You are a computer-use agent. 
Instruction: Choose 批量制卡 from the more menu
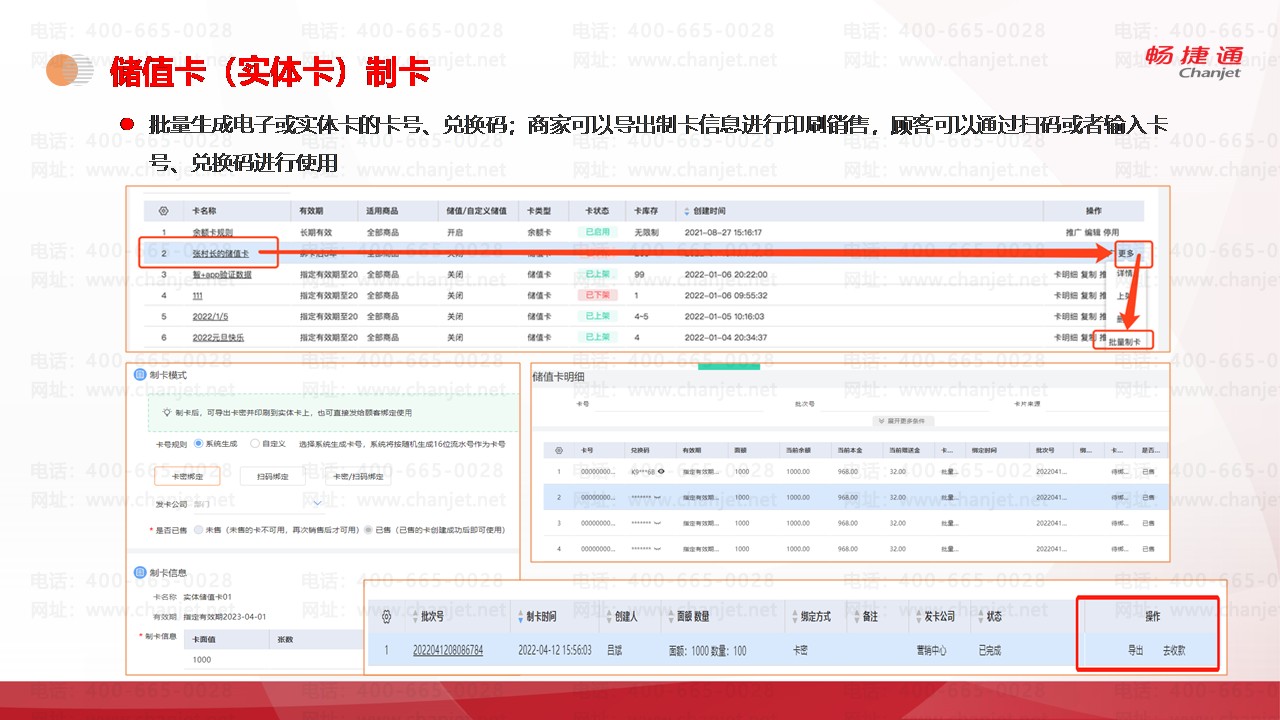1124,341
